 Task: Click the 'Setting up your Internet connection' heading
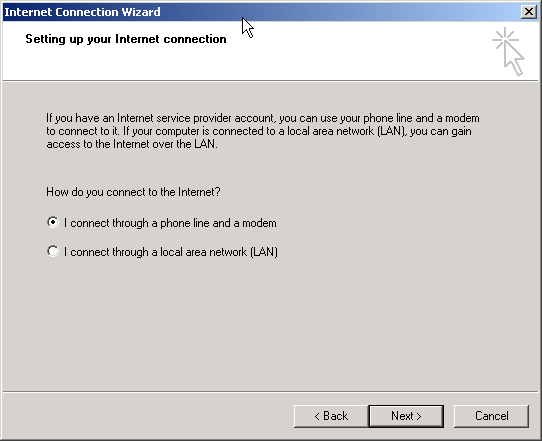click(126, 39)
